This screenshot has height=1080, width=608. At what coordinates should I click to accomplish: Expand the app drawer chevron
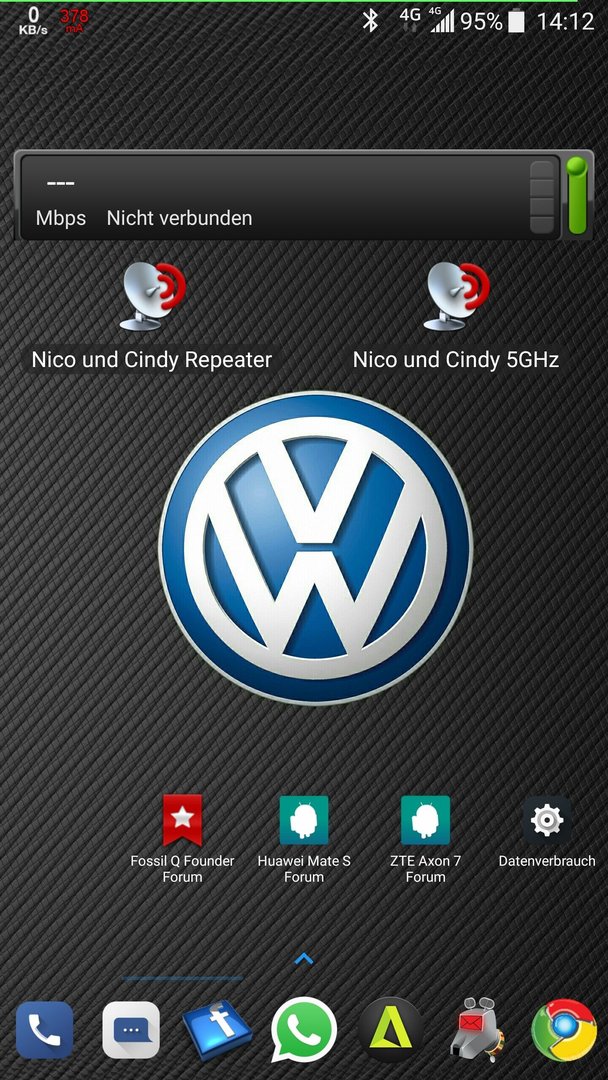pos(304,958)
